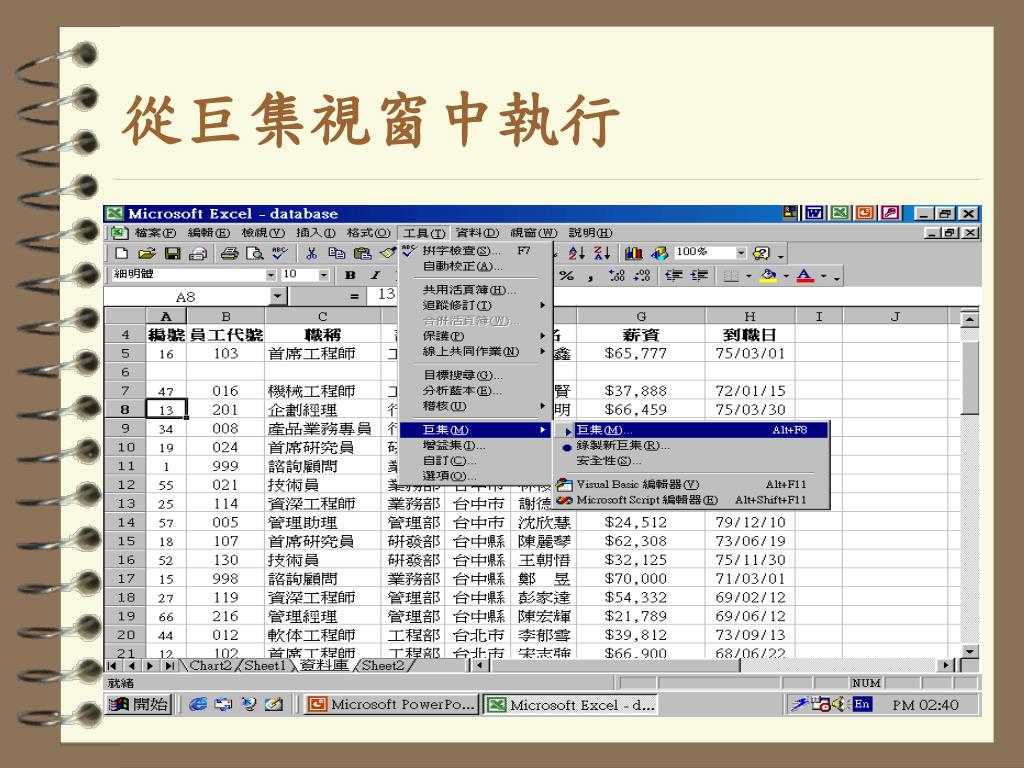Open the font name dropdown arrow
The width and height of the screenshot is (1024, 768).
click(x=271, y=276)
